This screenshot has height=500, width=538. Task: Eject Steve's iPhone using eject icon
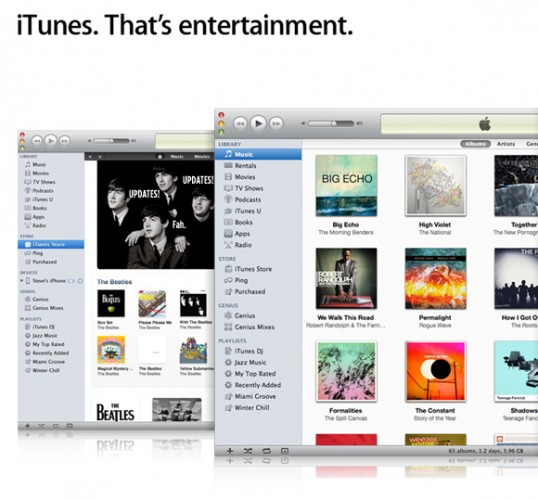click(x=80, y=281)
